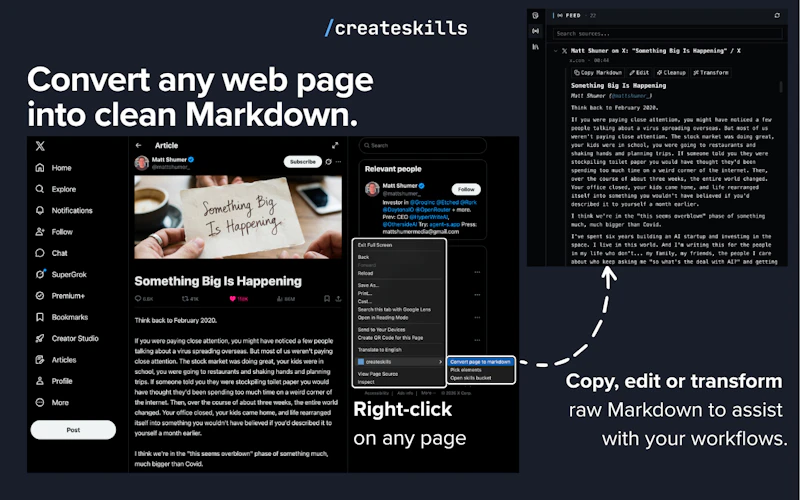This screenshot has height=500, width=800.
Task: Open More options in X sidebar
Action: tap(52, 403)
